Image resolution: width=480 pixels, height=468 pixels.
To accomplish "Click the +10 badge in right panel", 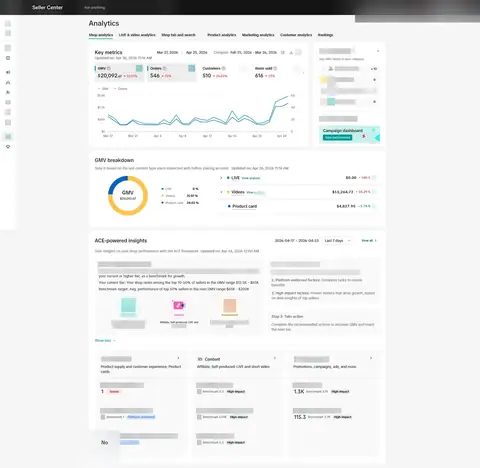I will click(374, 69).
